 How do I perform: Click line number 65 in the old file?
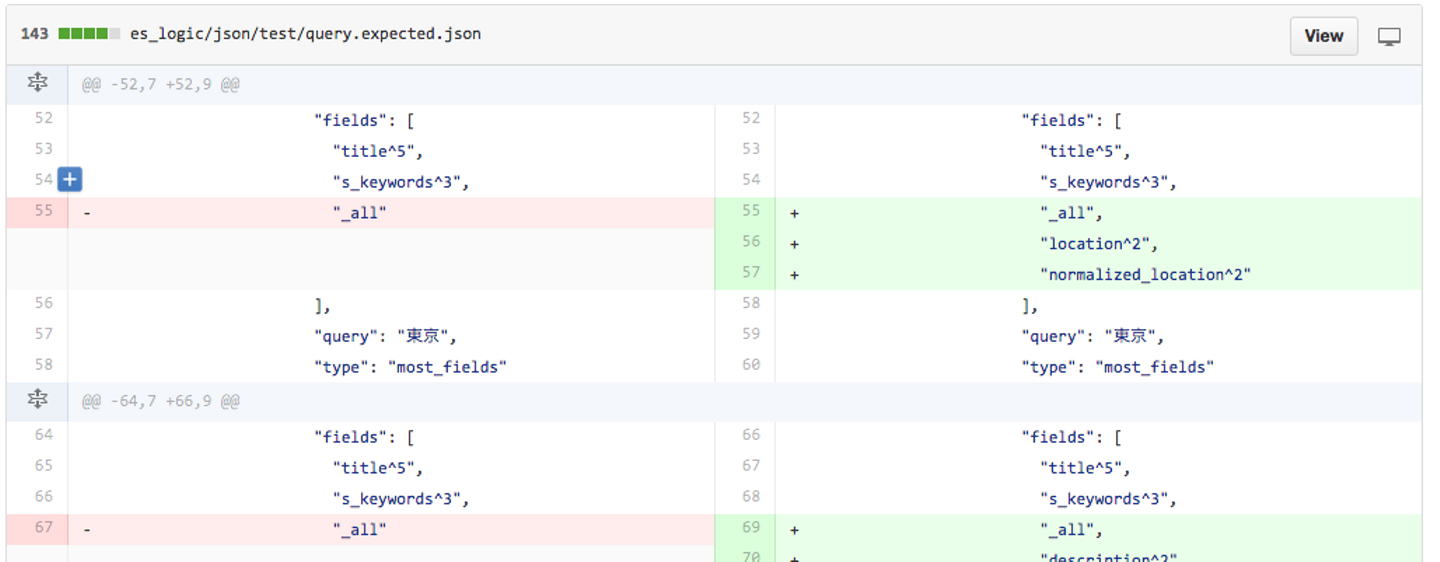click(x=43, y=466)
